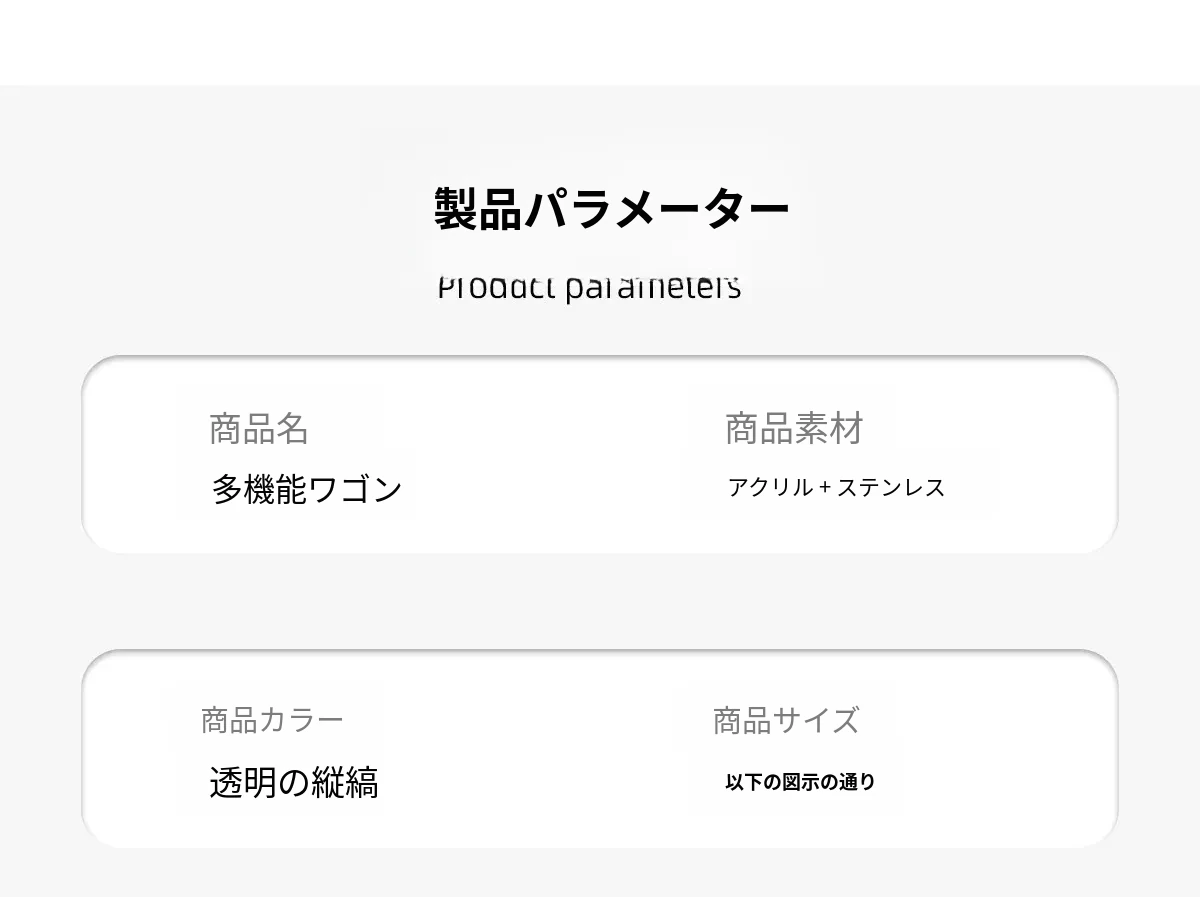The image size is (1200, 897).
Task: Click the word アクリル in material value
Action: pyautogui.click(x=771, y=488)
